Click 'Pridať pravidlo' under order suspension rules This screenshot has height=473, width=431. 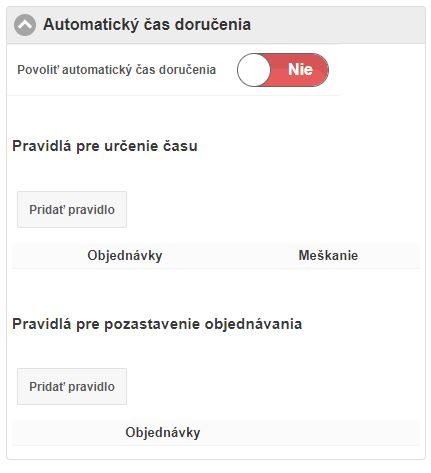click(x=72, y=387)
